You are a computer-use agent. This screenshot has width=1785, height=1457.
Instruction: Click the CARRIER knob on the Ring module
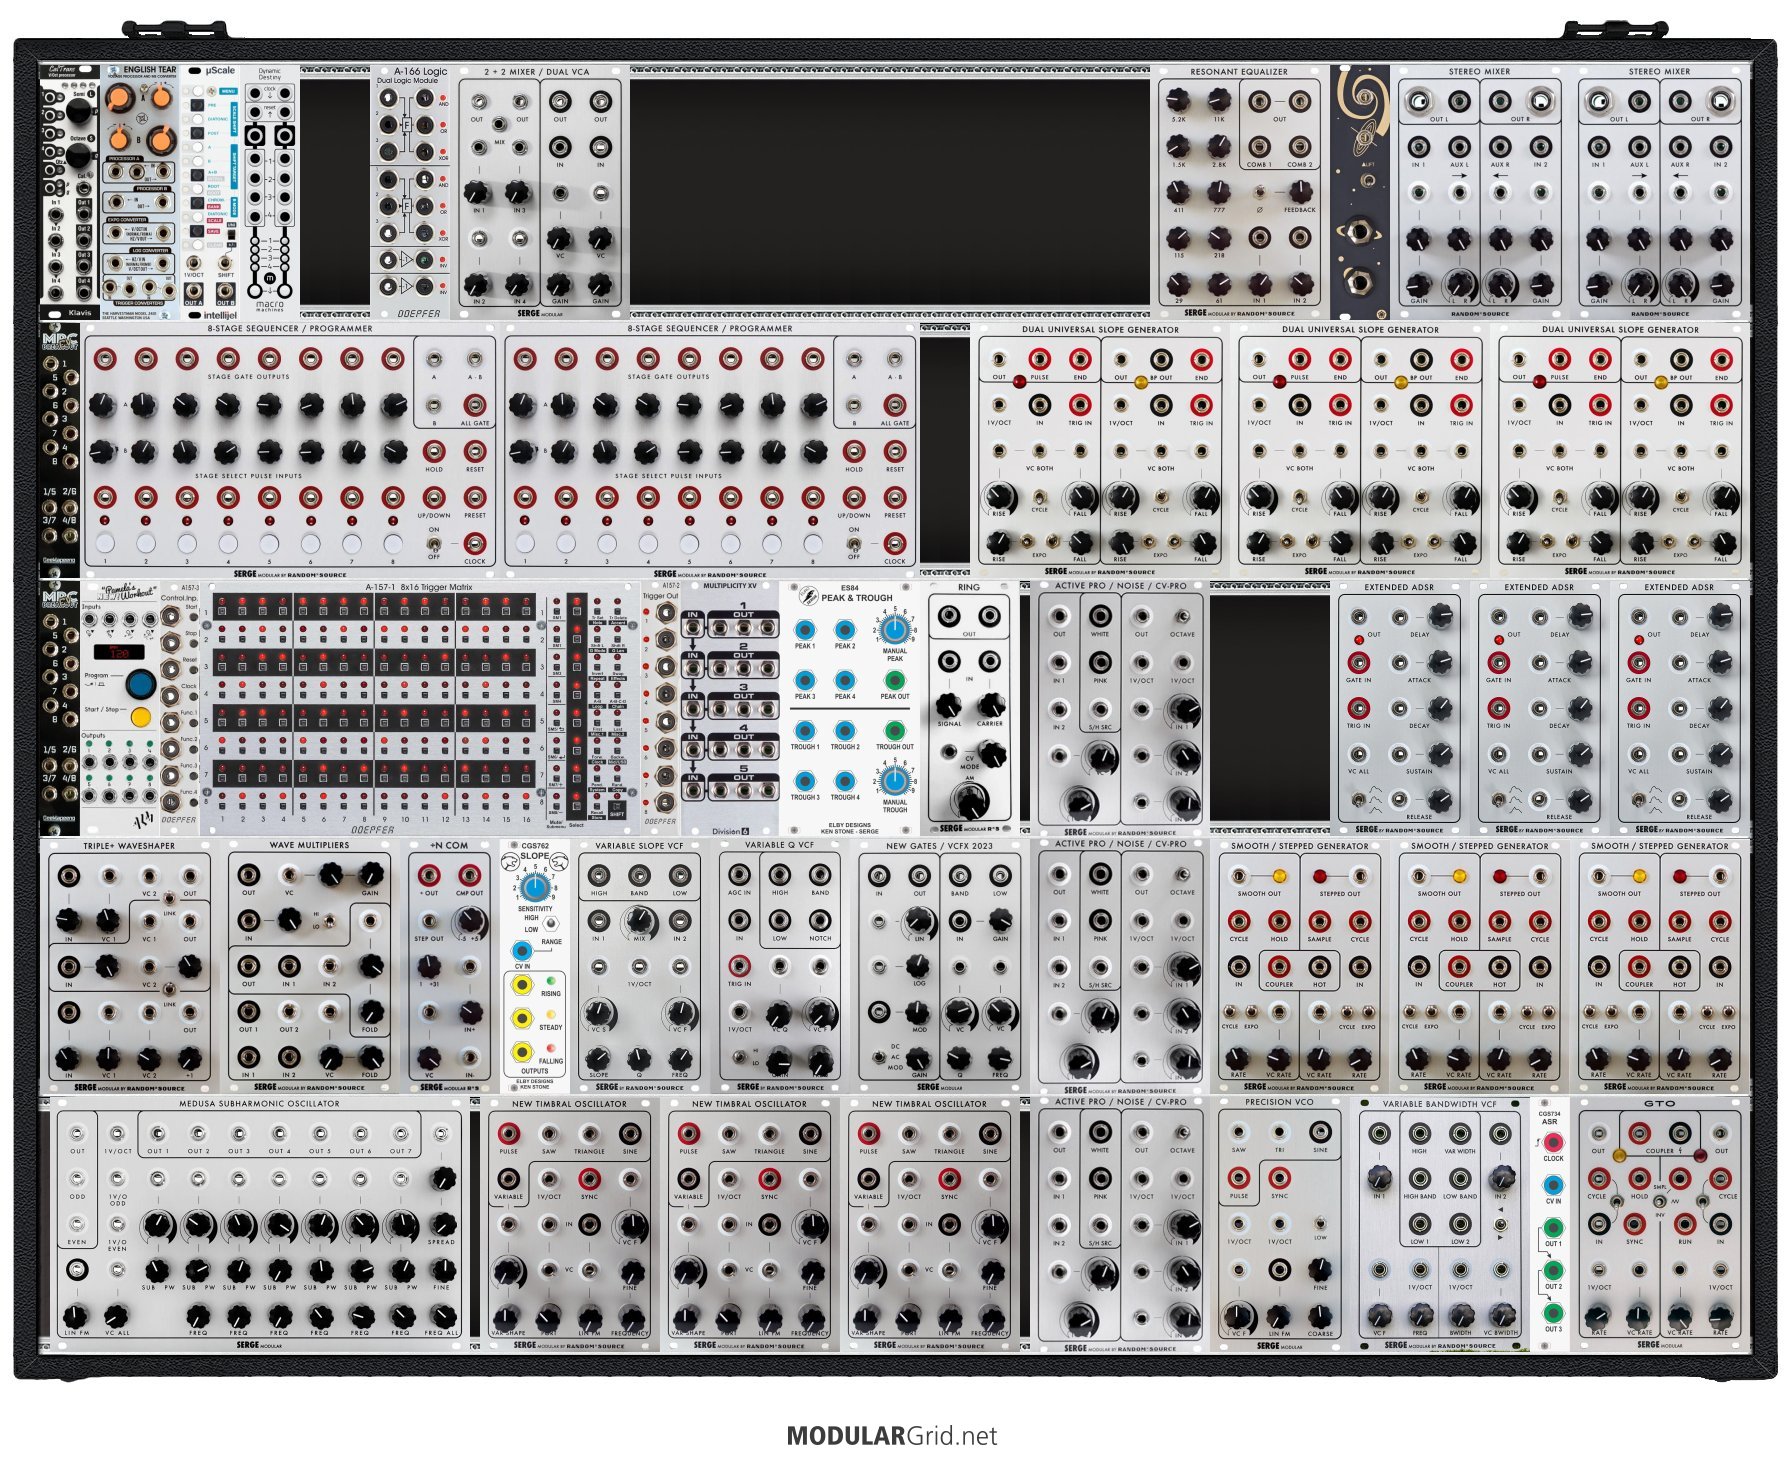(x=990, y=704)
